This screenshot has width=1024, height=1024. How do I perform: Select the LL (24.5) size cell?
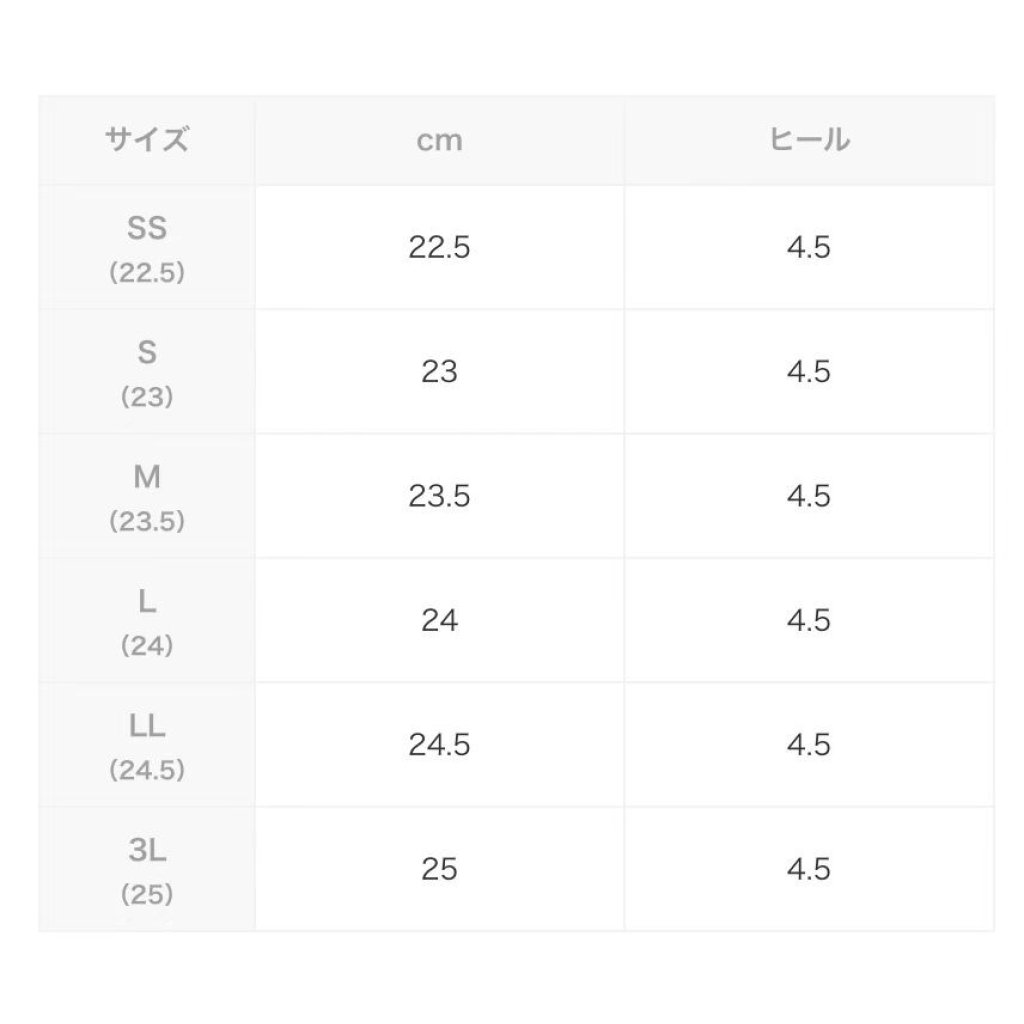tap(147, 746)
